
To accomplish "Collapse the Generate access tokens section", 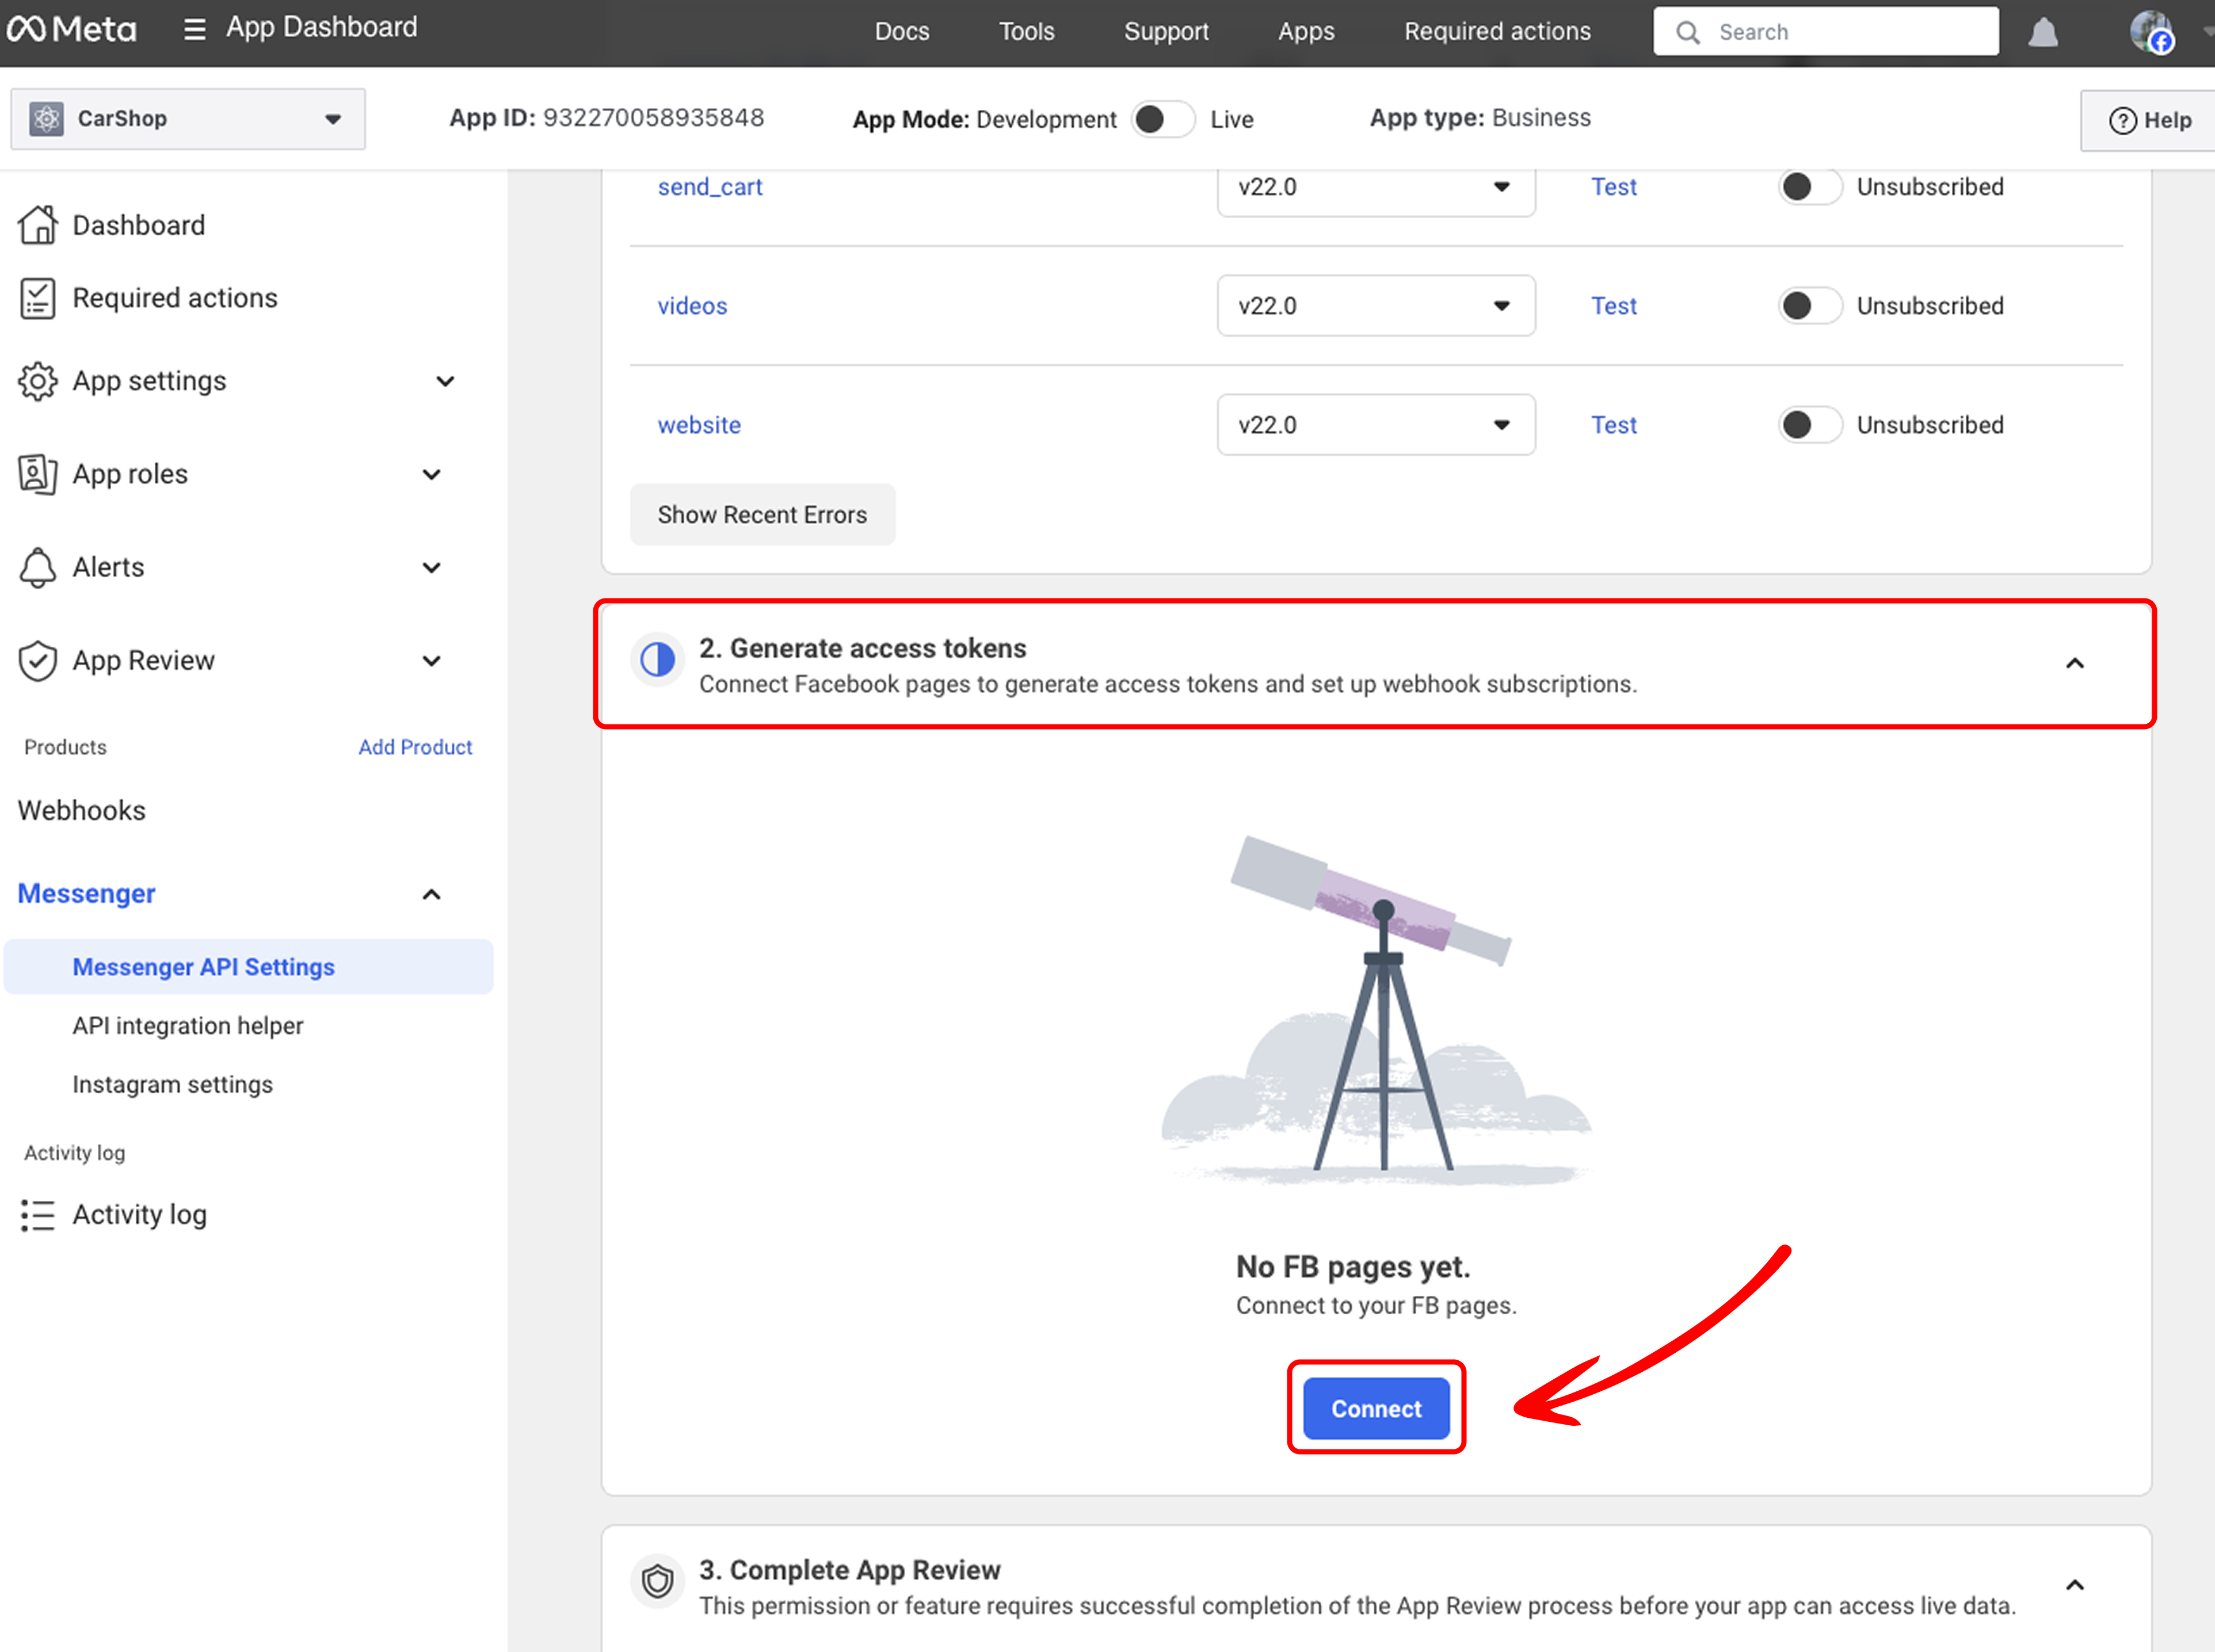I will (x=2075, y=663).
